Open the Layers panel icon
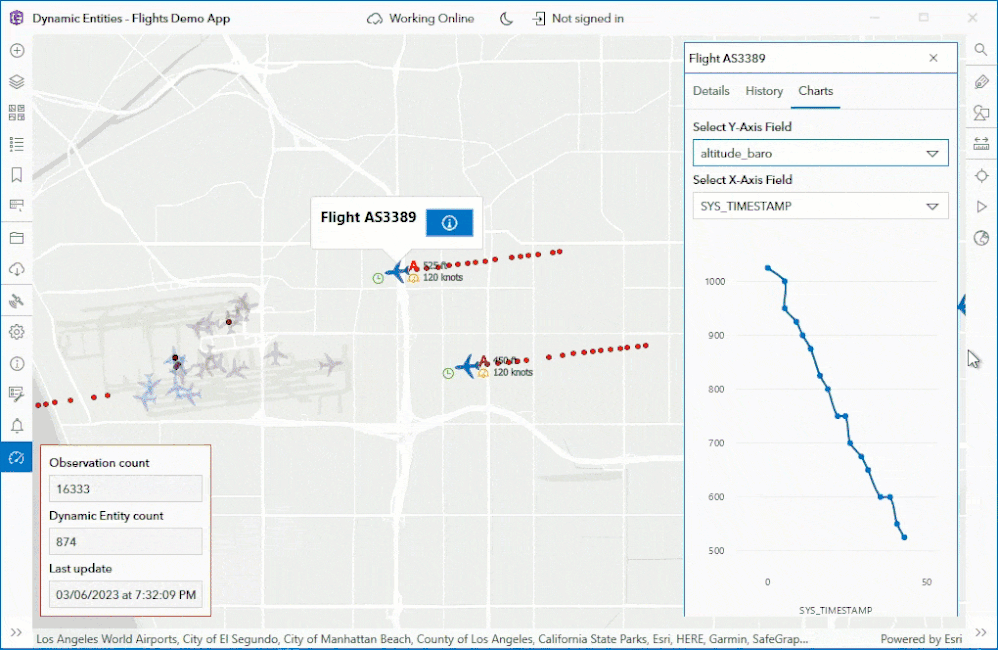998x650 pixels. [17, 81]
